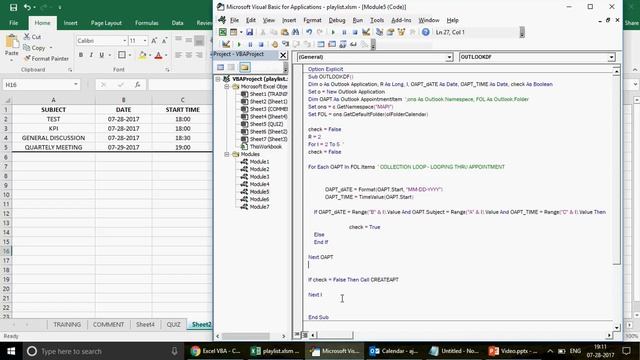
Task: Toggle Design Mode in Standard toolbar
Action: click(x=366, y=32)
